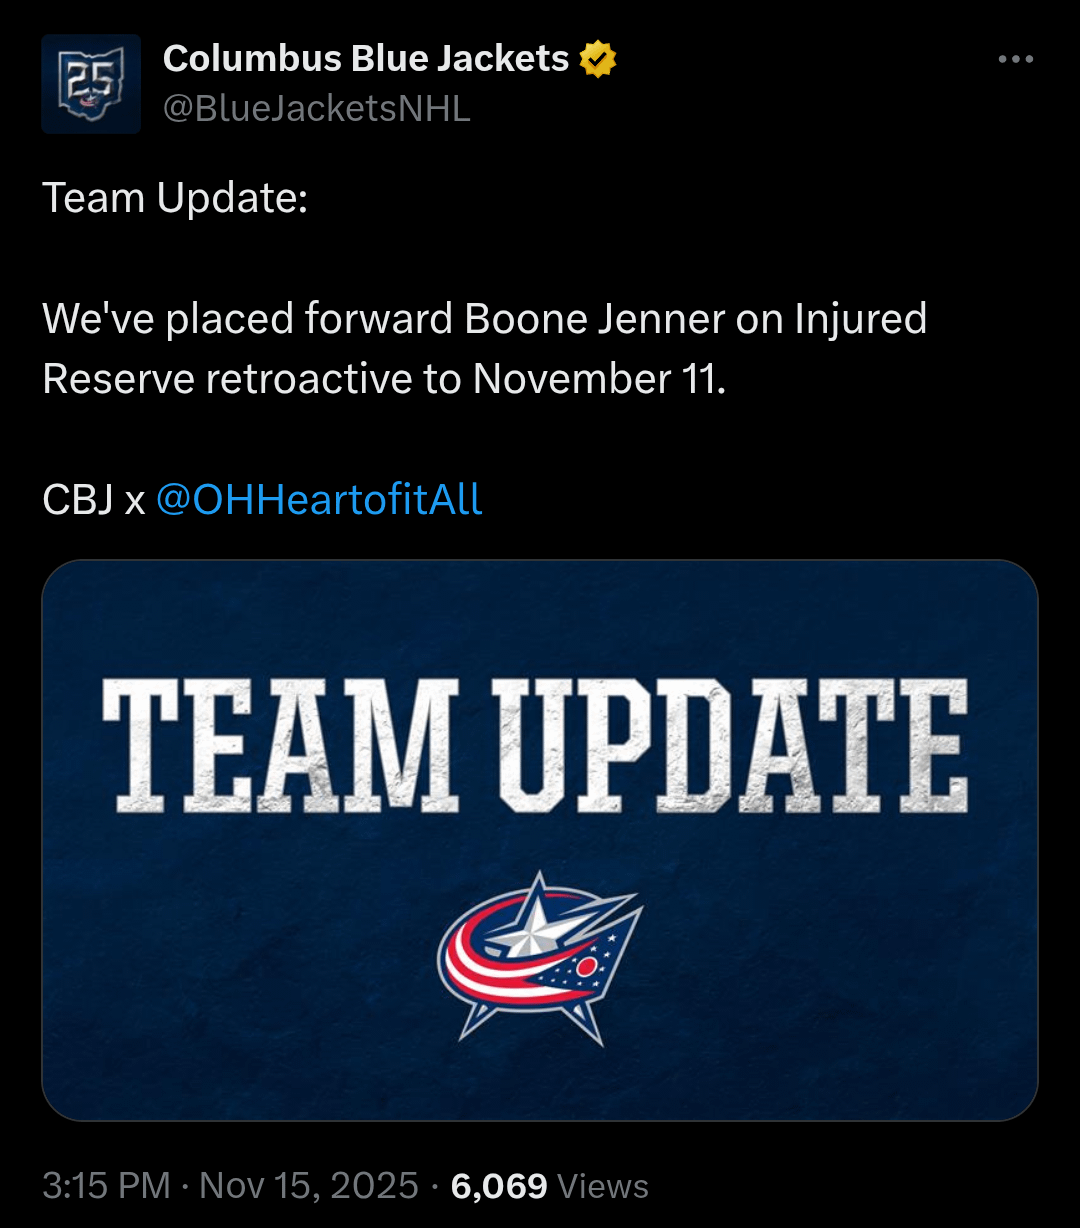Image resolution: width=1080 pixels, height=1228 pixels.
Task: Click the large TEAM UPDATE headline graphic
Action: (535, 745)
